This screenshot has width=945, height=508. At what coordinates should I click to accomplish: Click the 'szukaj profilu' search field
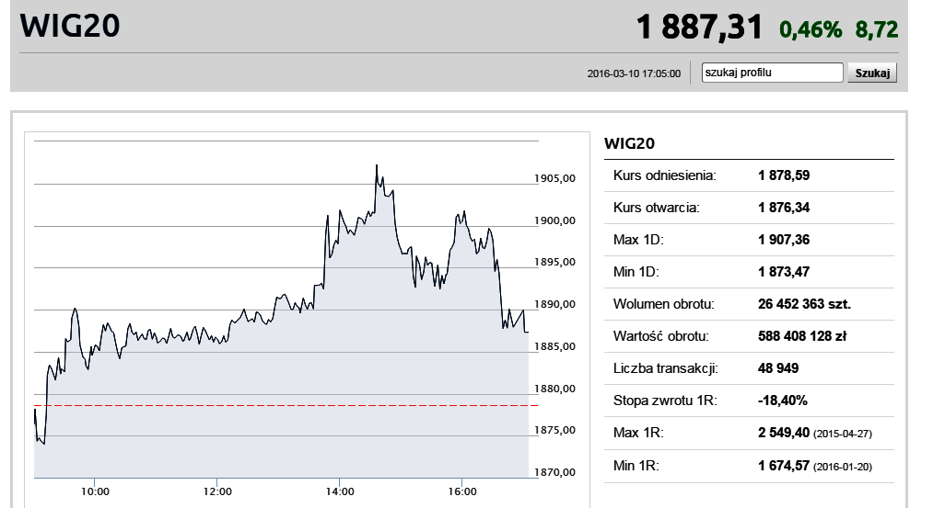pyautogui.click(x=772, y=72)
